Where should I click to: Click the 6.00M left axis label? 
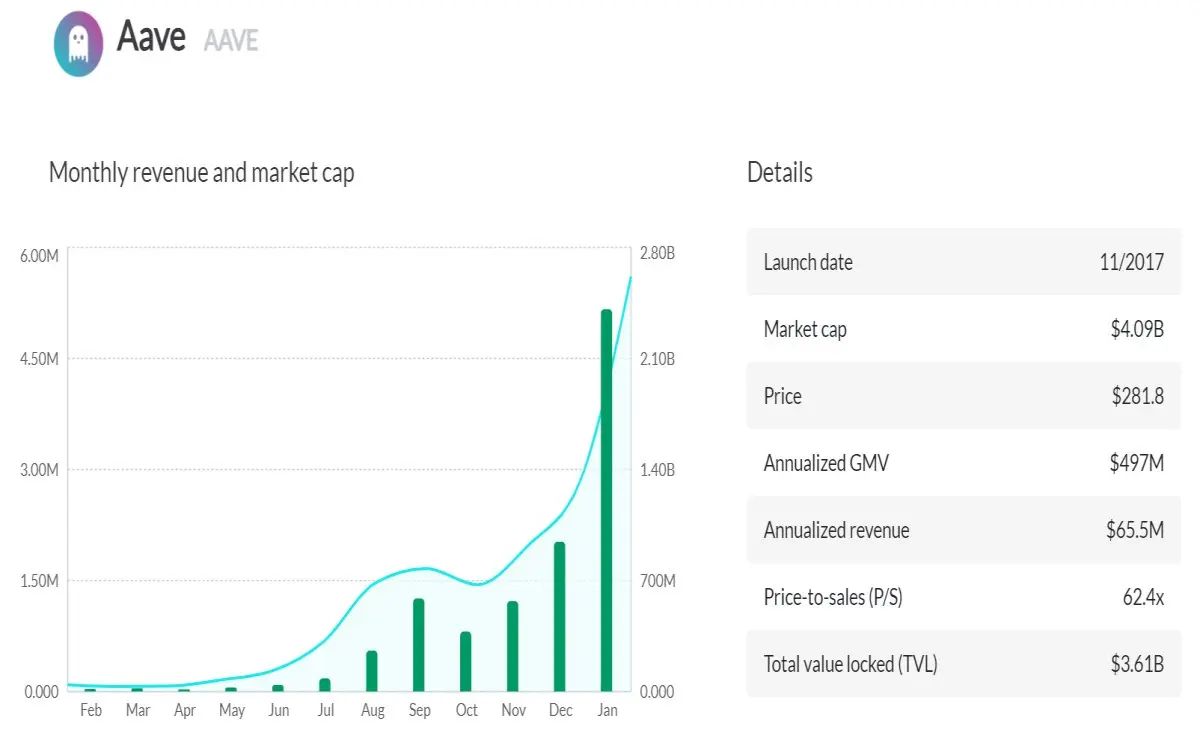[x=39, y=255]
